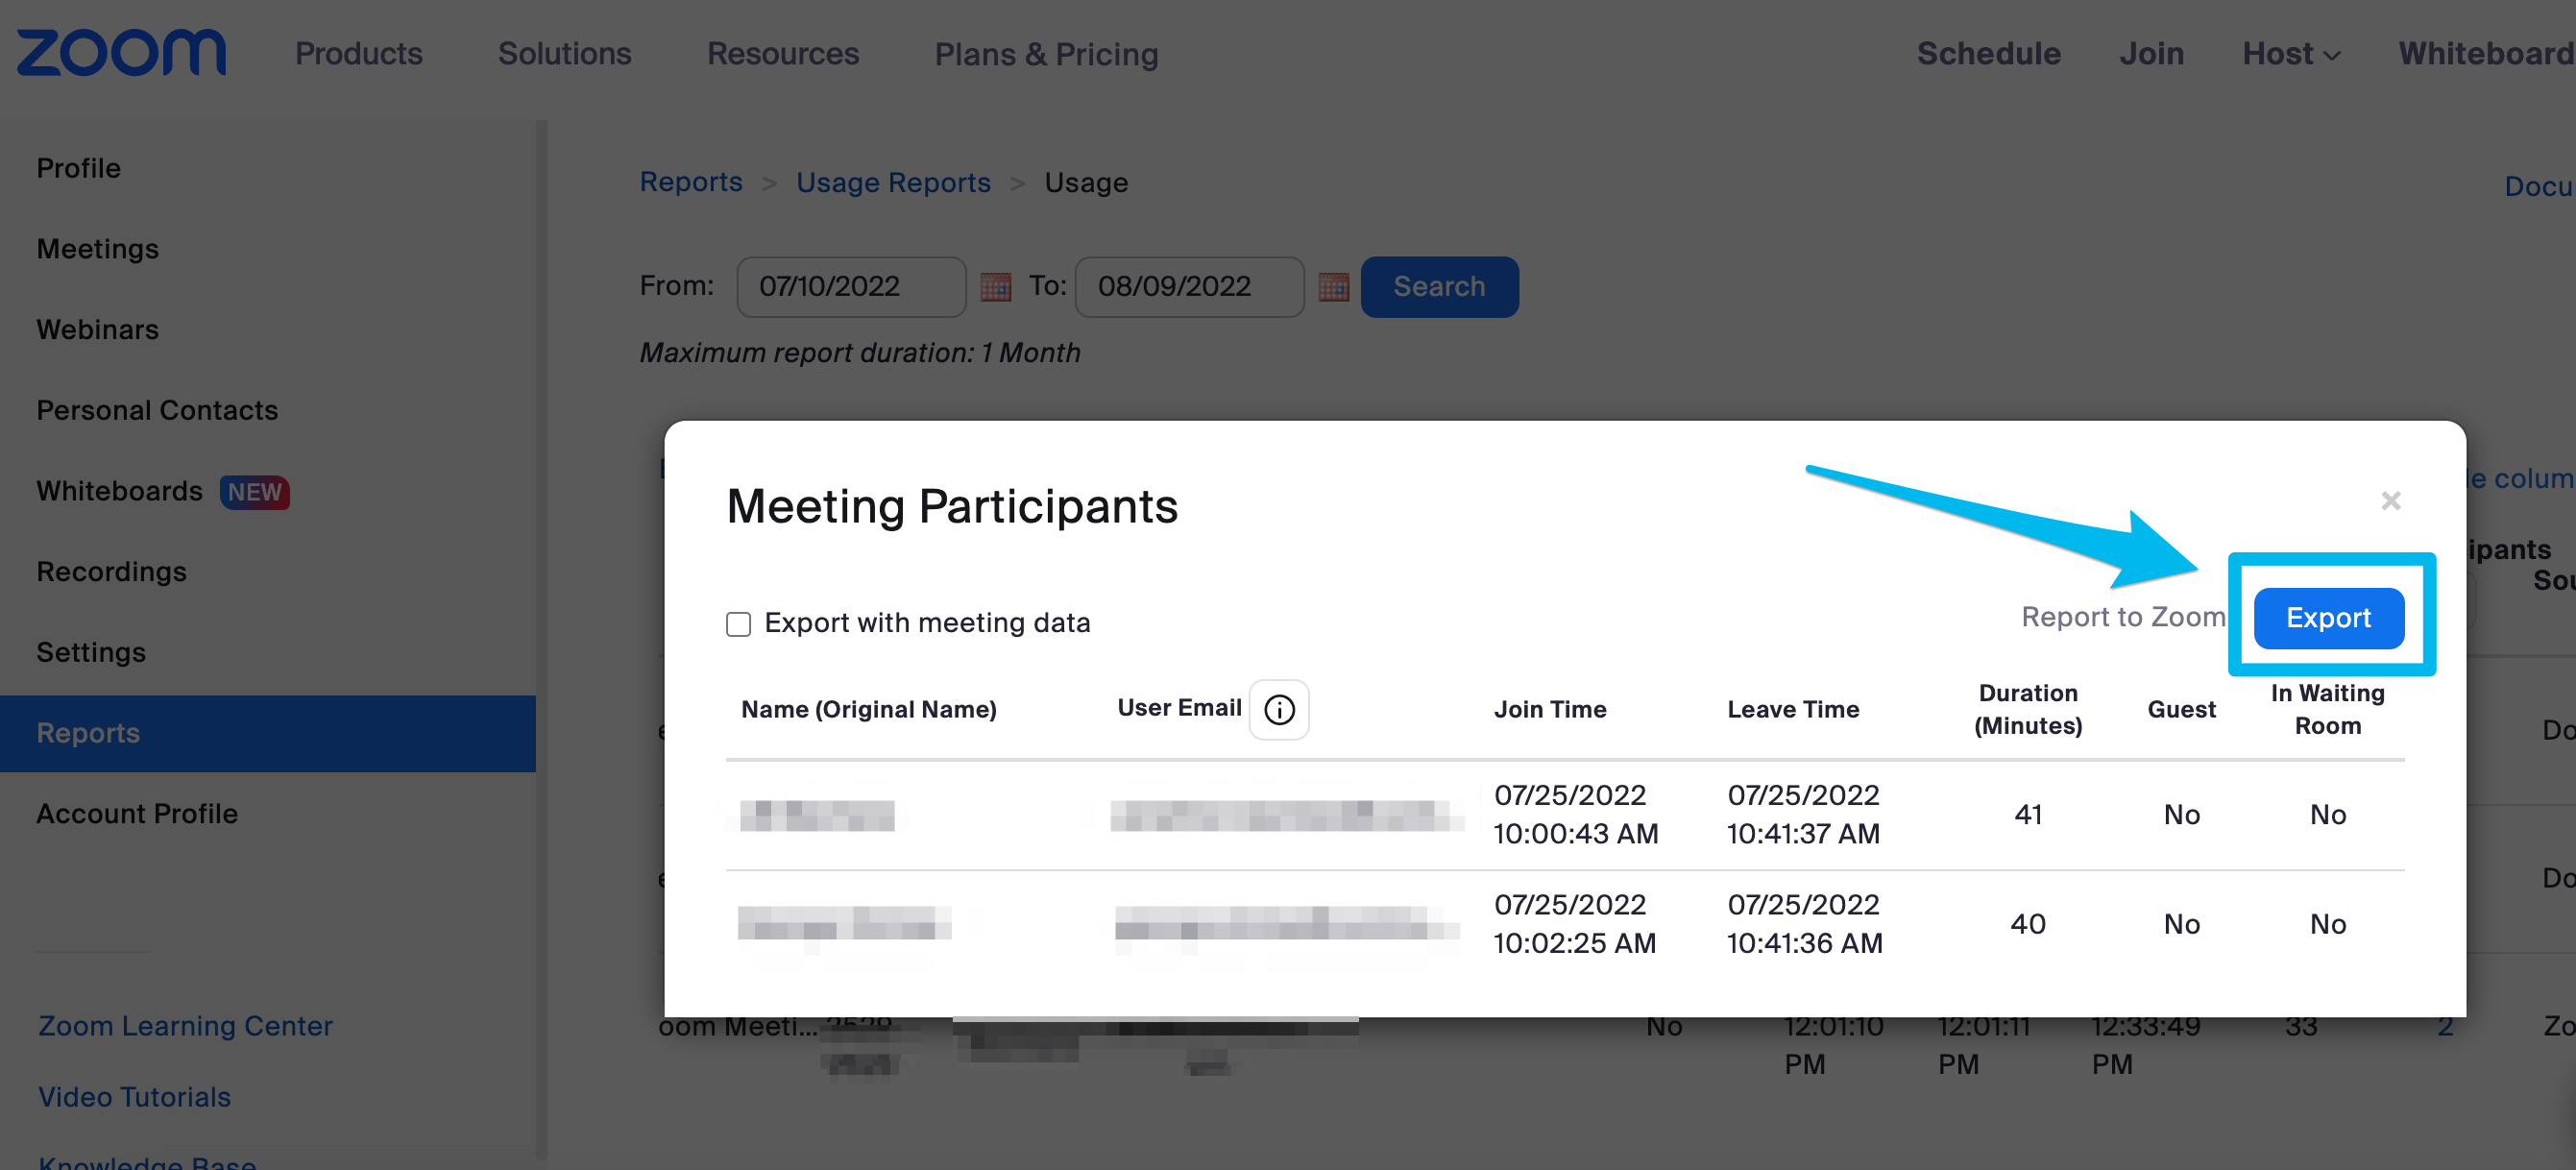Open Video Tutorials link
This screenshot has height=1170, width=2576.
click(134, 1097)
